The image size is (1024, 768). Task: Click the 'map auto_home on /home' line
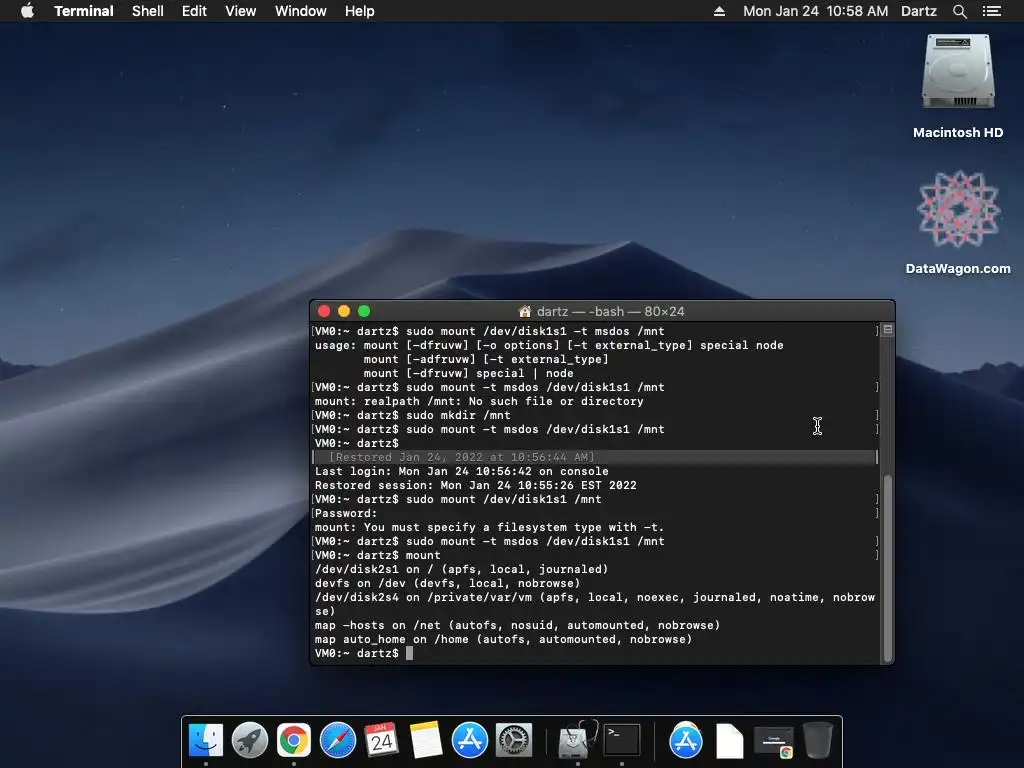coord(504,639)
